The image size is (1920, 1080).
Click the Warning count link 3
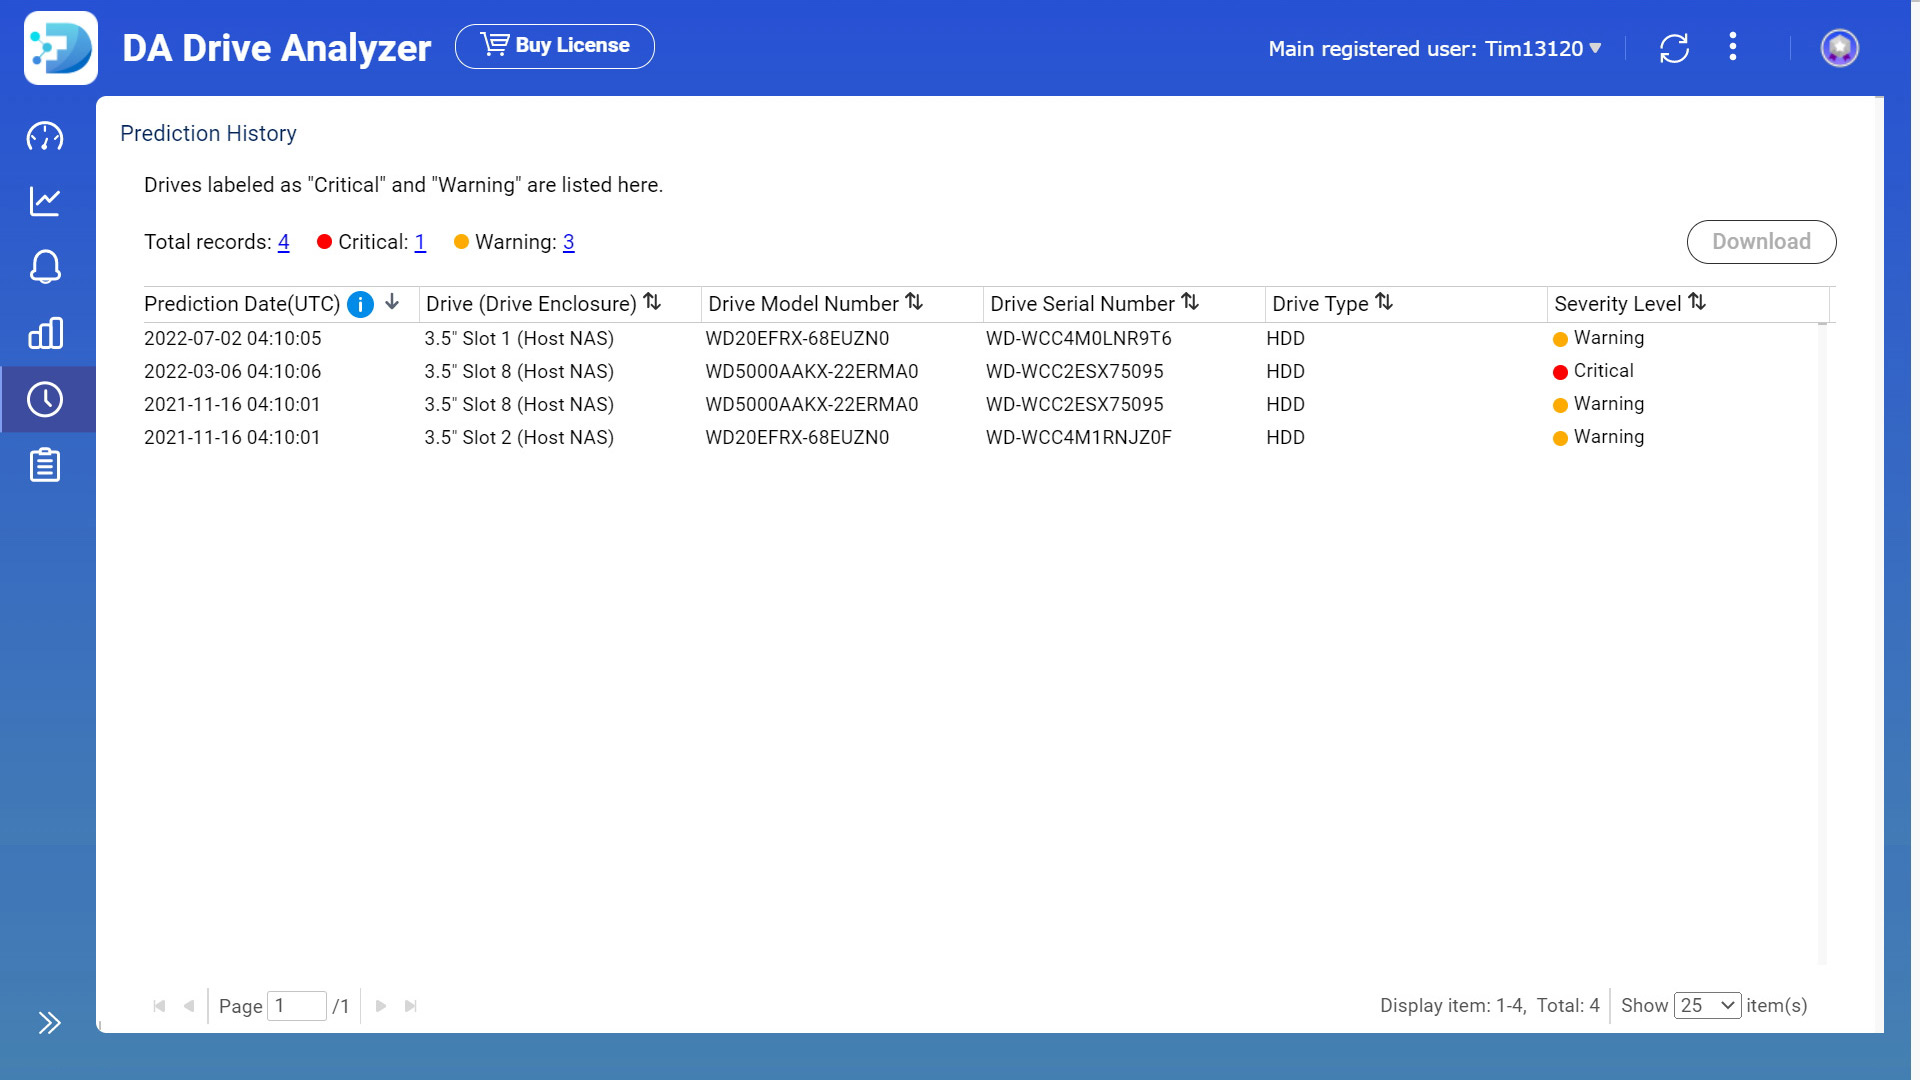[568, 241]
